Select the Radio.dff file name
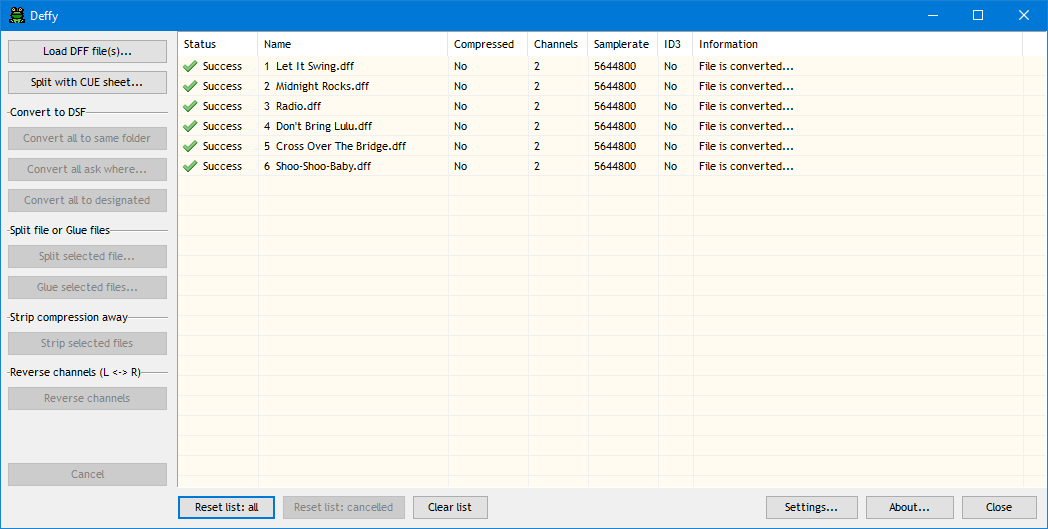The image size is (1048, 529). click(298, 106)
